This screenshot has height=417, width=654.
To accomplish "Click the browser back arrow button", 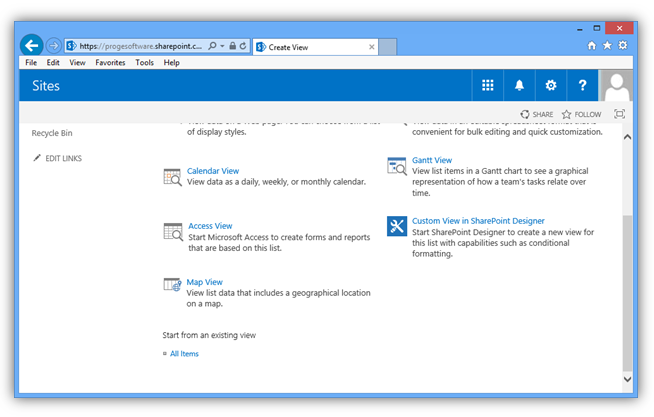I will 31,45.
